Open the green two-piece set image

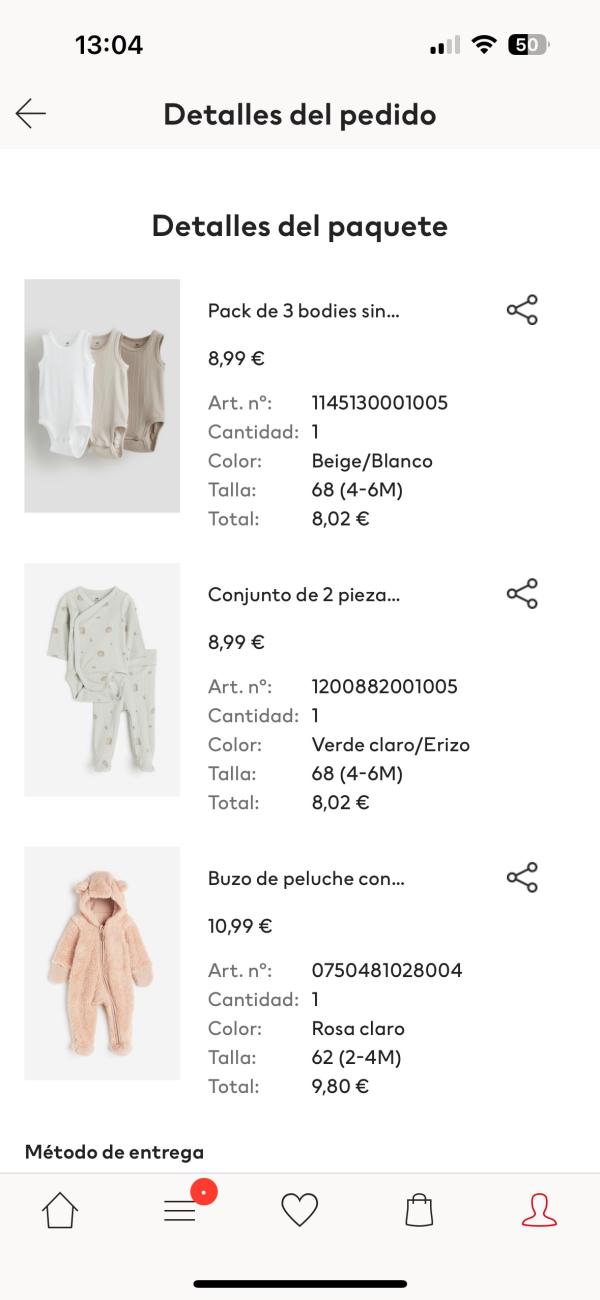tap(102, 680)
